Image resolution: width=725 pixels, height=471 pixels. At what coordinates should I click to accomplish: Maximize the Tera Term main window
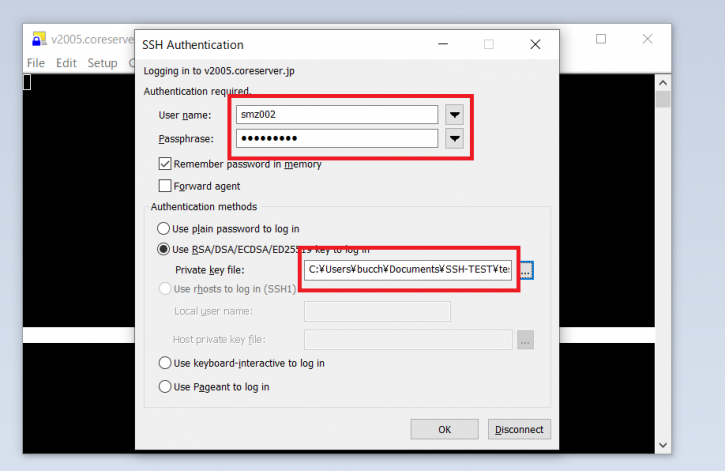[x=601, y=39]
